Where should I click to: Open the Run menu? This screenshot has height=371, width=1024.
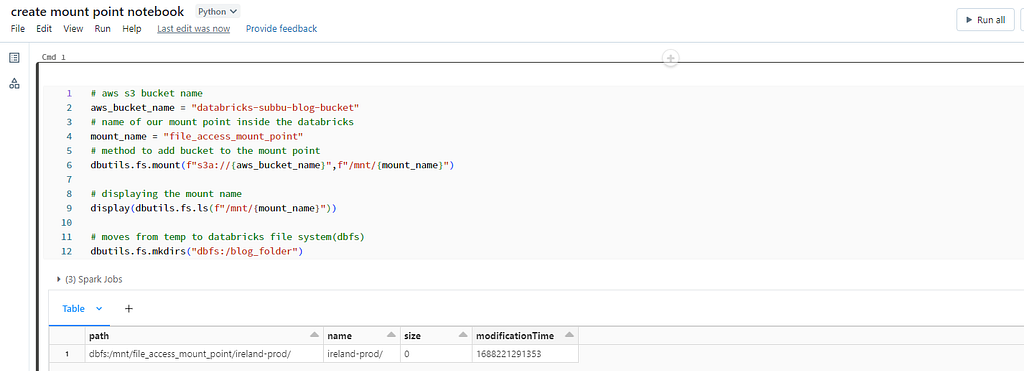pos(103,29)
